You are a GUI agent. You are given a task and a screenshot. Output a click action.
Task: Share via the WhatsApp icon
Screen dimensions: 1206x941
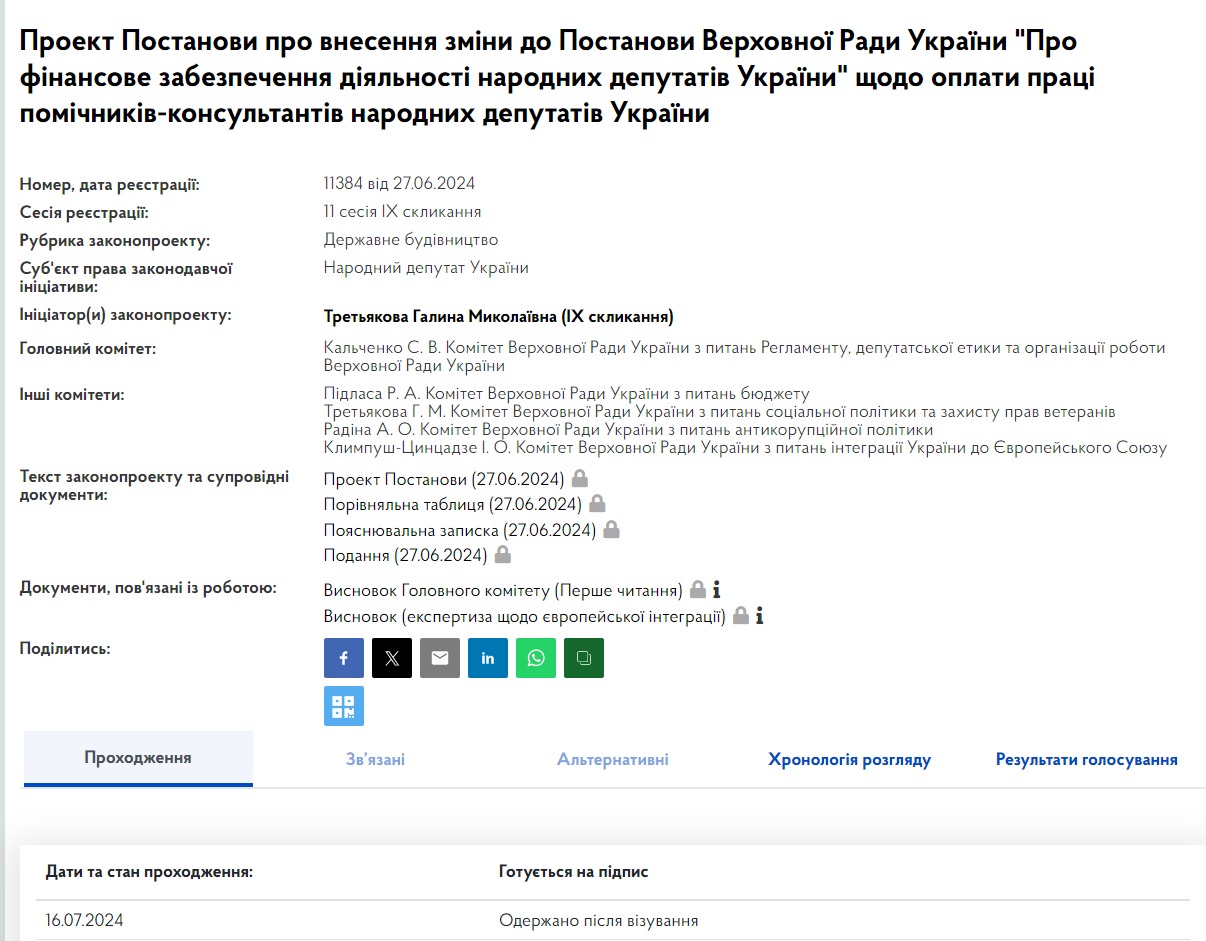[536, 658]
